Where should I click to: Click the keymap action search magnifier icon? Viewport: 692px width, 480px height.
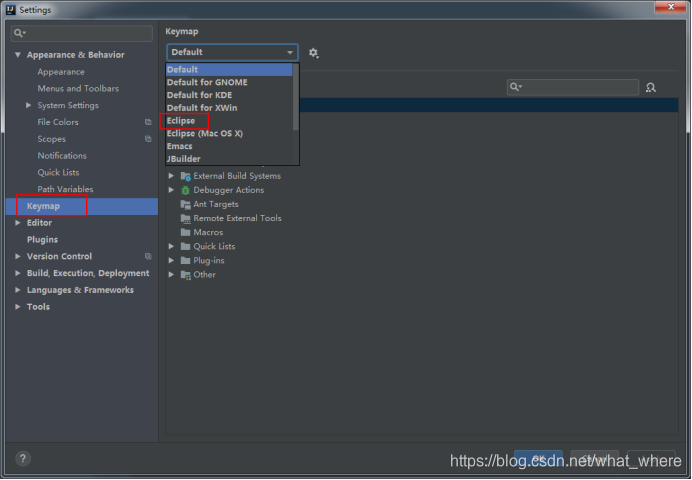pos(515,87)
